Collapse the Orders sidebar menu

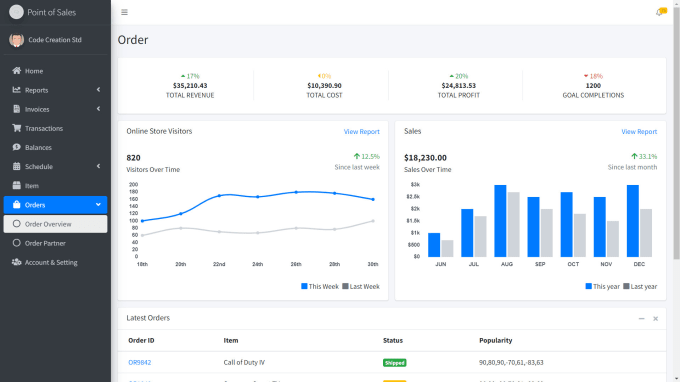click(98, 205)
